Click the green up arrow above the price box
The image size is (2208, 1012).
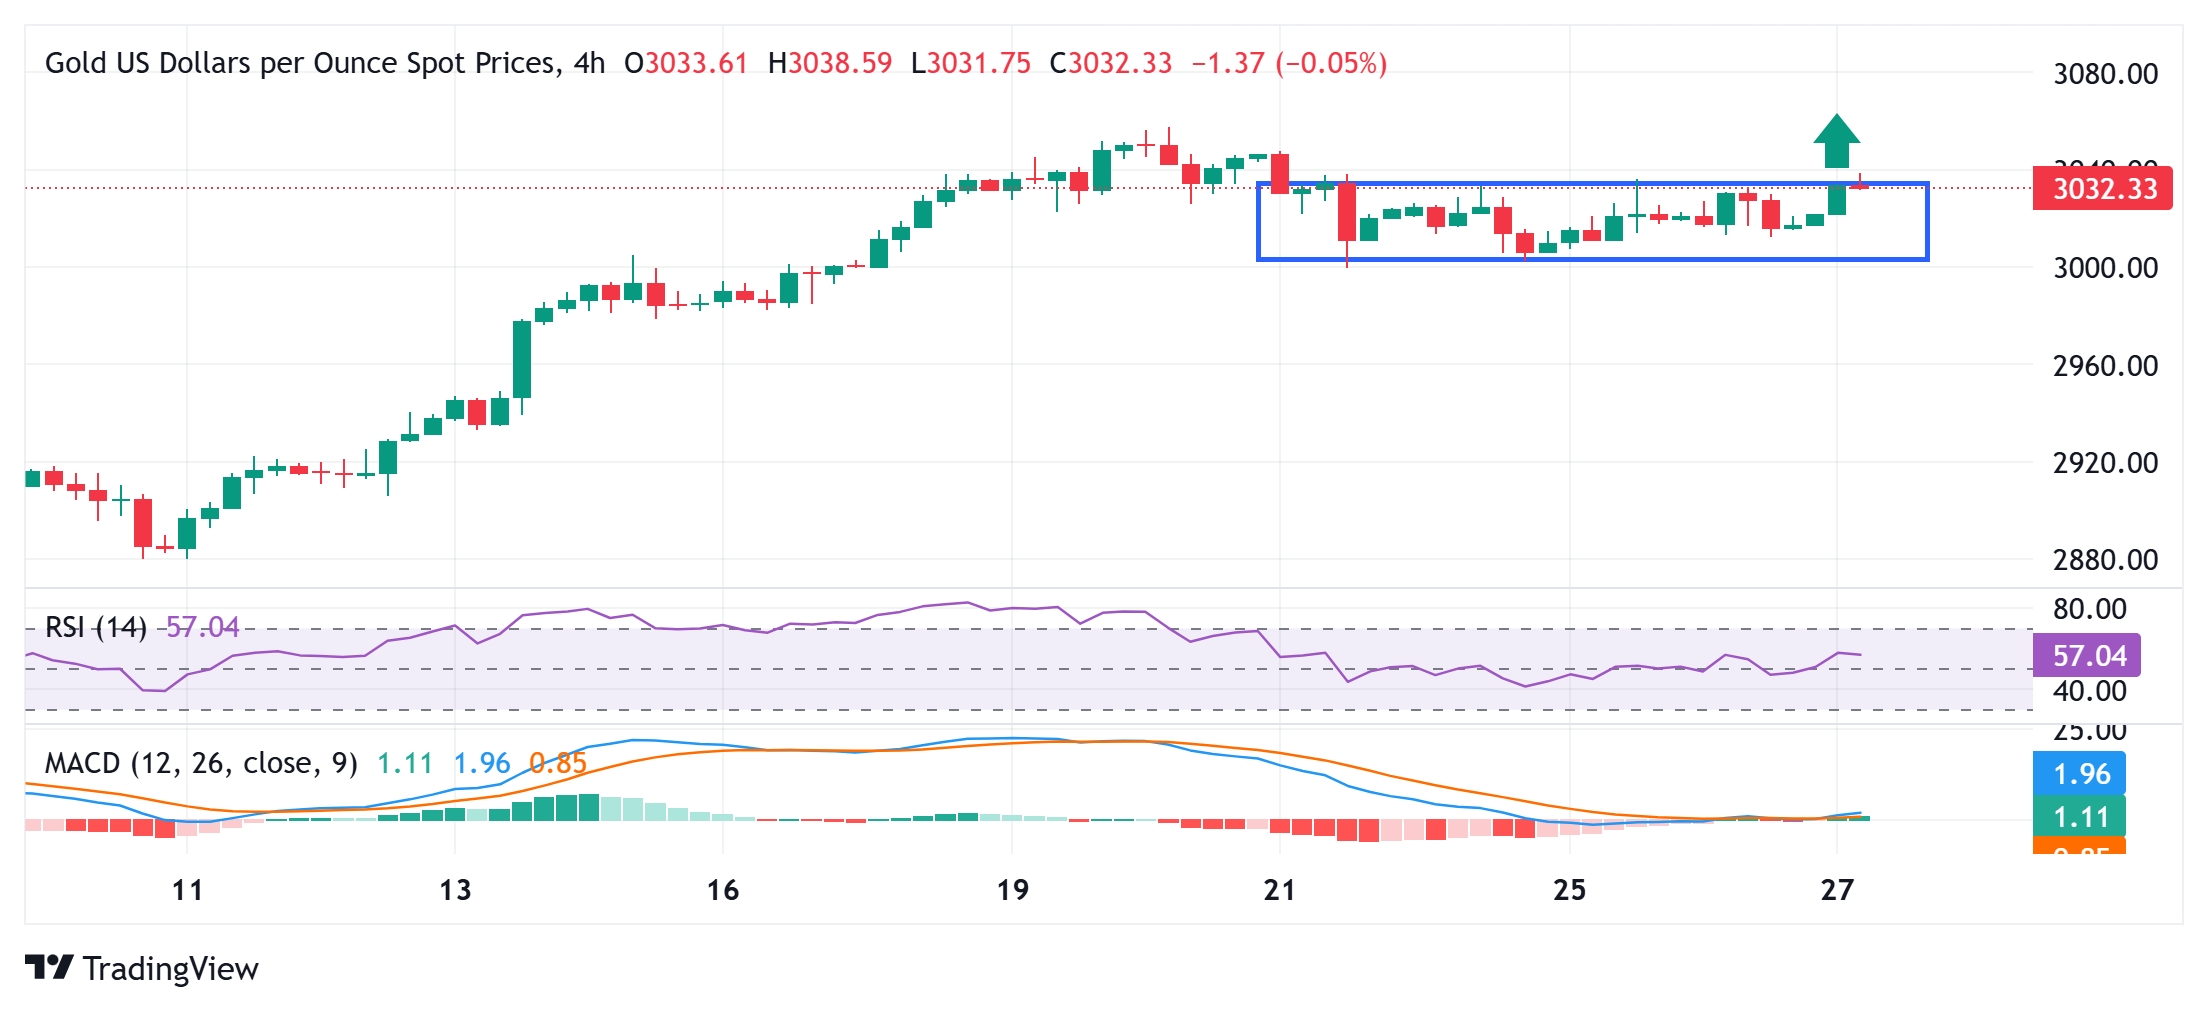[x=1836, y=142]
